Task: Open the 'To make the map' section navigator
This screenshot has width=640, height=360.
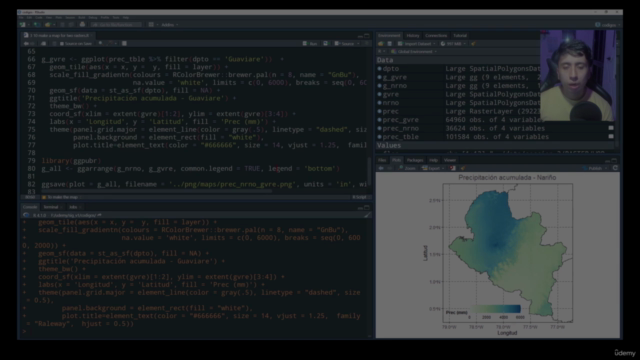Action: point(61,197)
